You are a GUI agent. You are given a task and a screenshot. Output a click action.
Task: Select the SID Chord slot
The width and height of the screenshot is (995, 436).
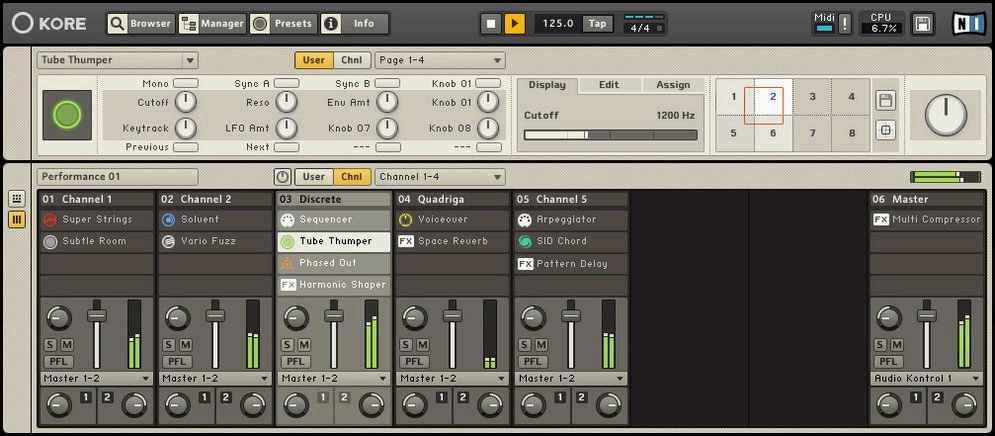[x=570, y=241]
